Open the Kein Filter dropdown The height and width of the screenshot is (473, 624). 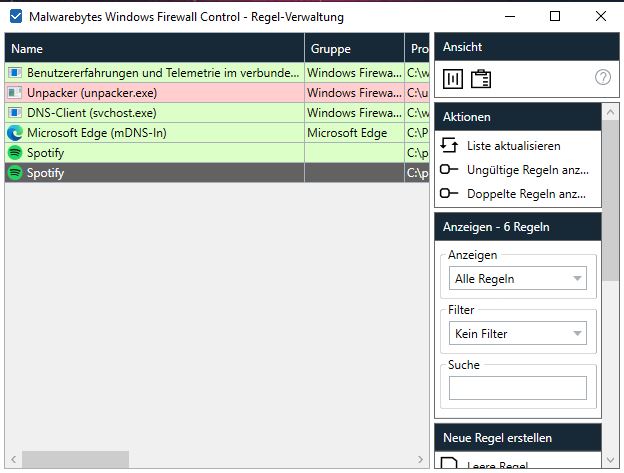tap(517, 333)
